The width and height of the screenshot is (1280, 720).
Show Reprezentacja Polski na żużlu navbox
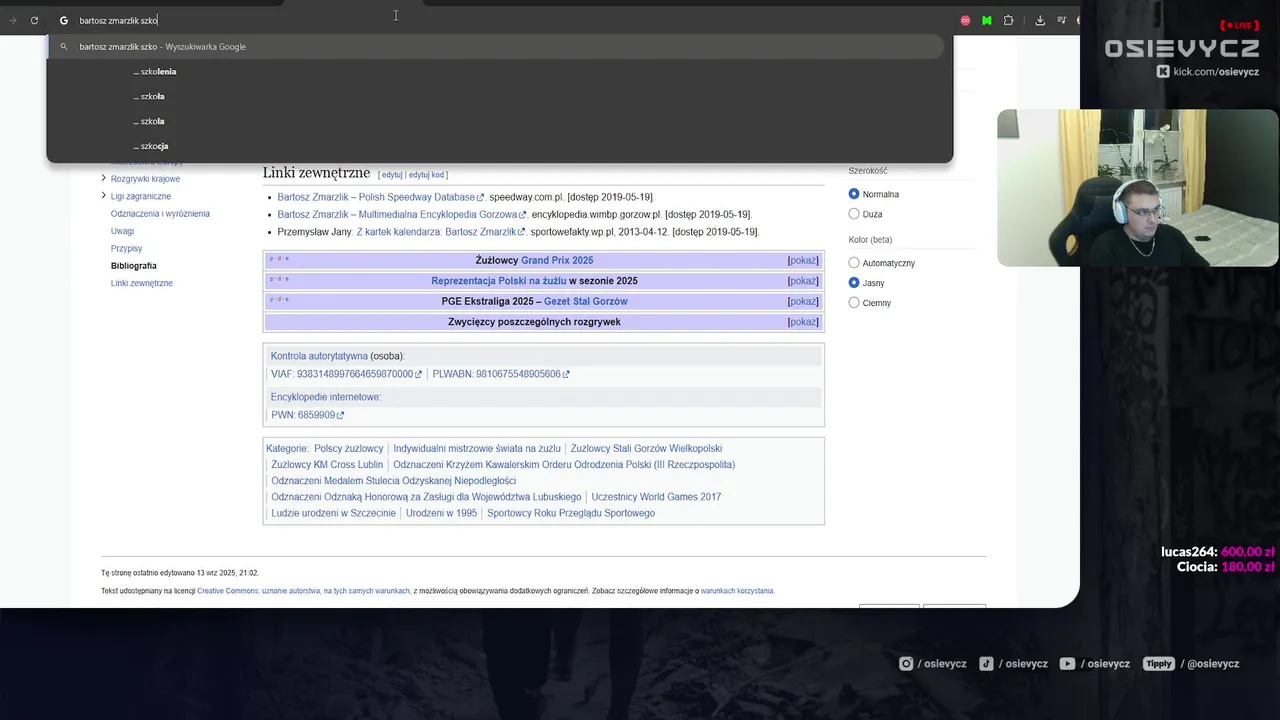click(803, 281)
